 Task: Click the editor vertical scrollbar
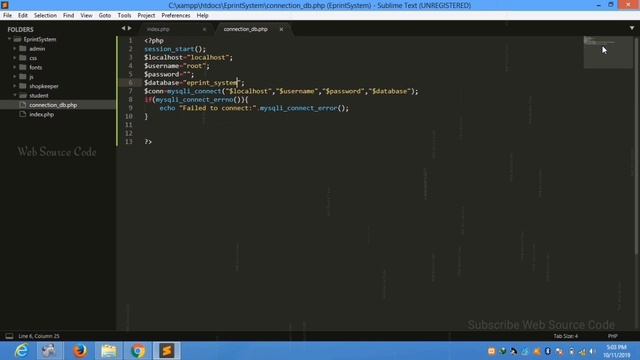[636, 147]
